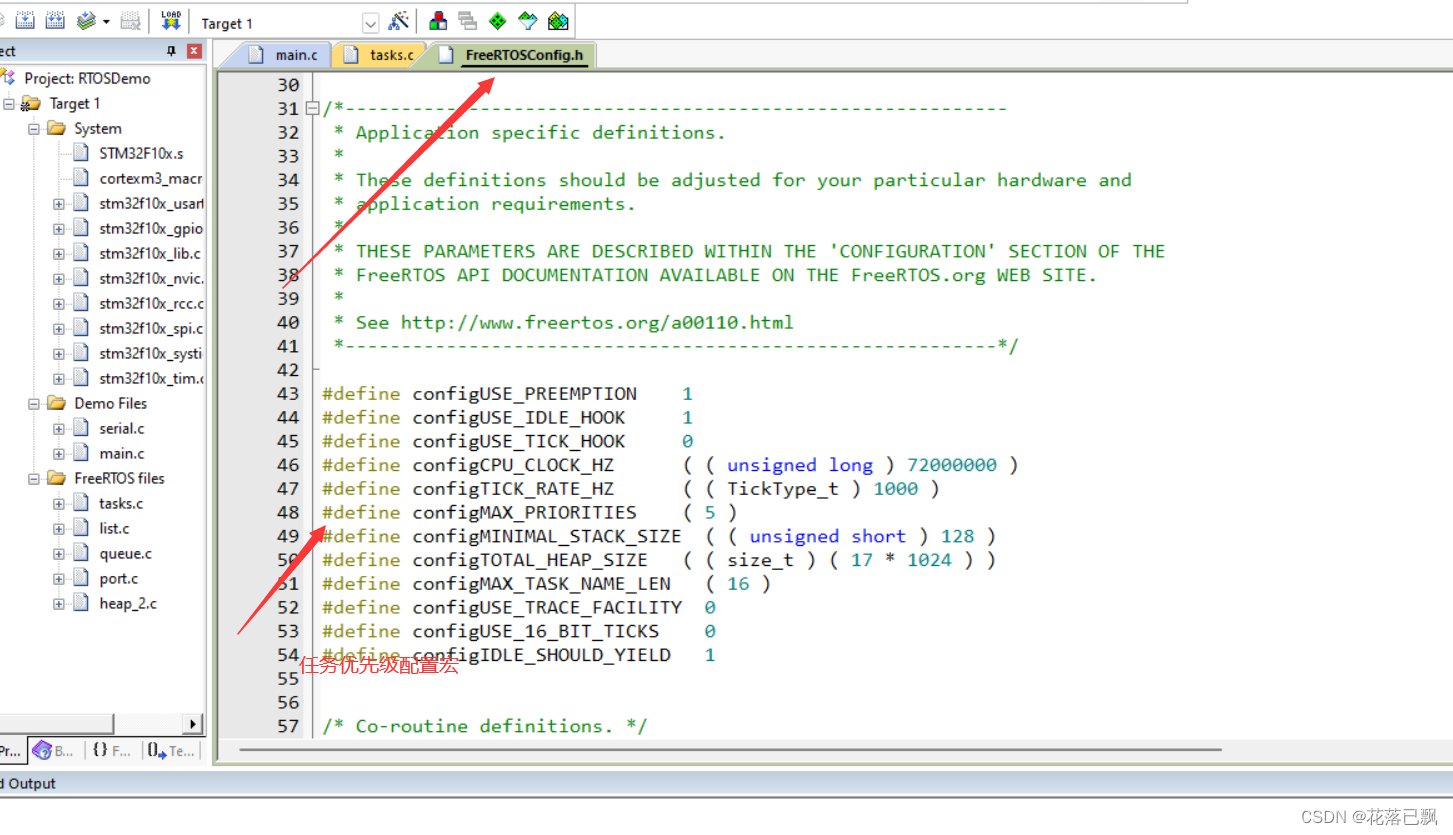
Task: Click configTOTAL_HEAP_SIZE in the code
Action: pos(530,560)
